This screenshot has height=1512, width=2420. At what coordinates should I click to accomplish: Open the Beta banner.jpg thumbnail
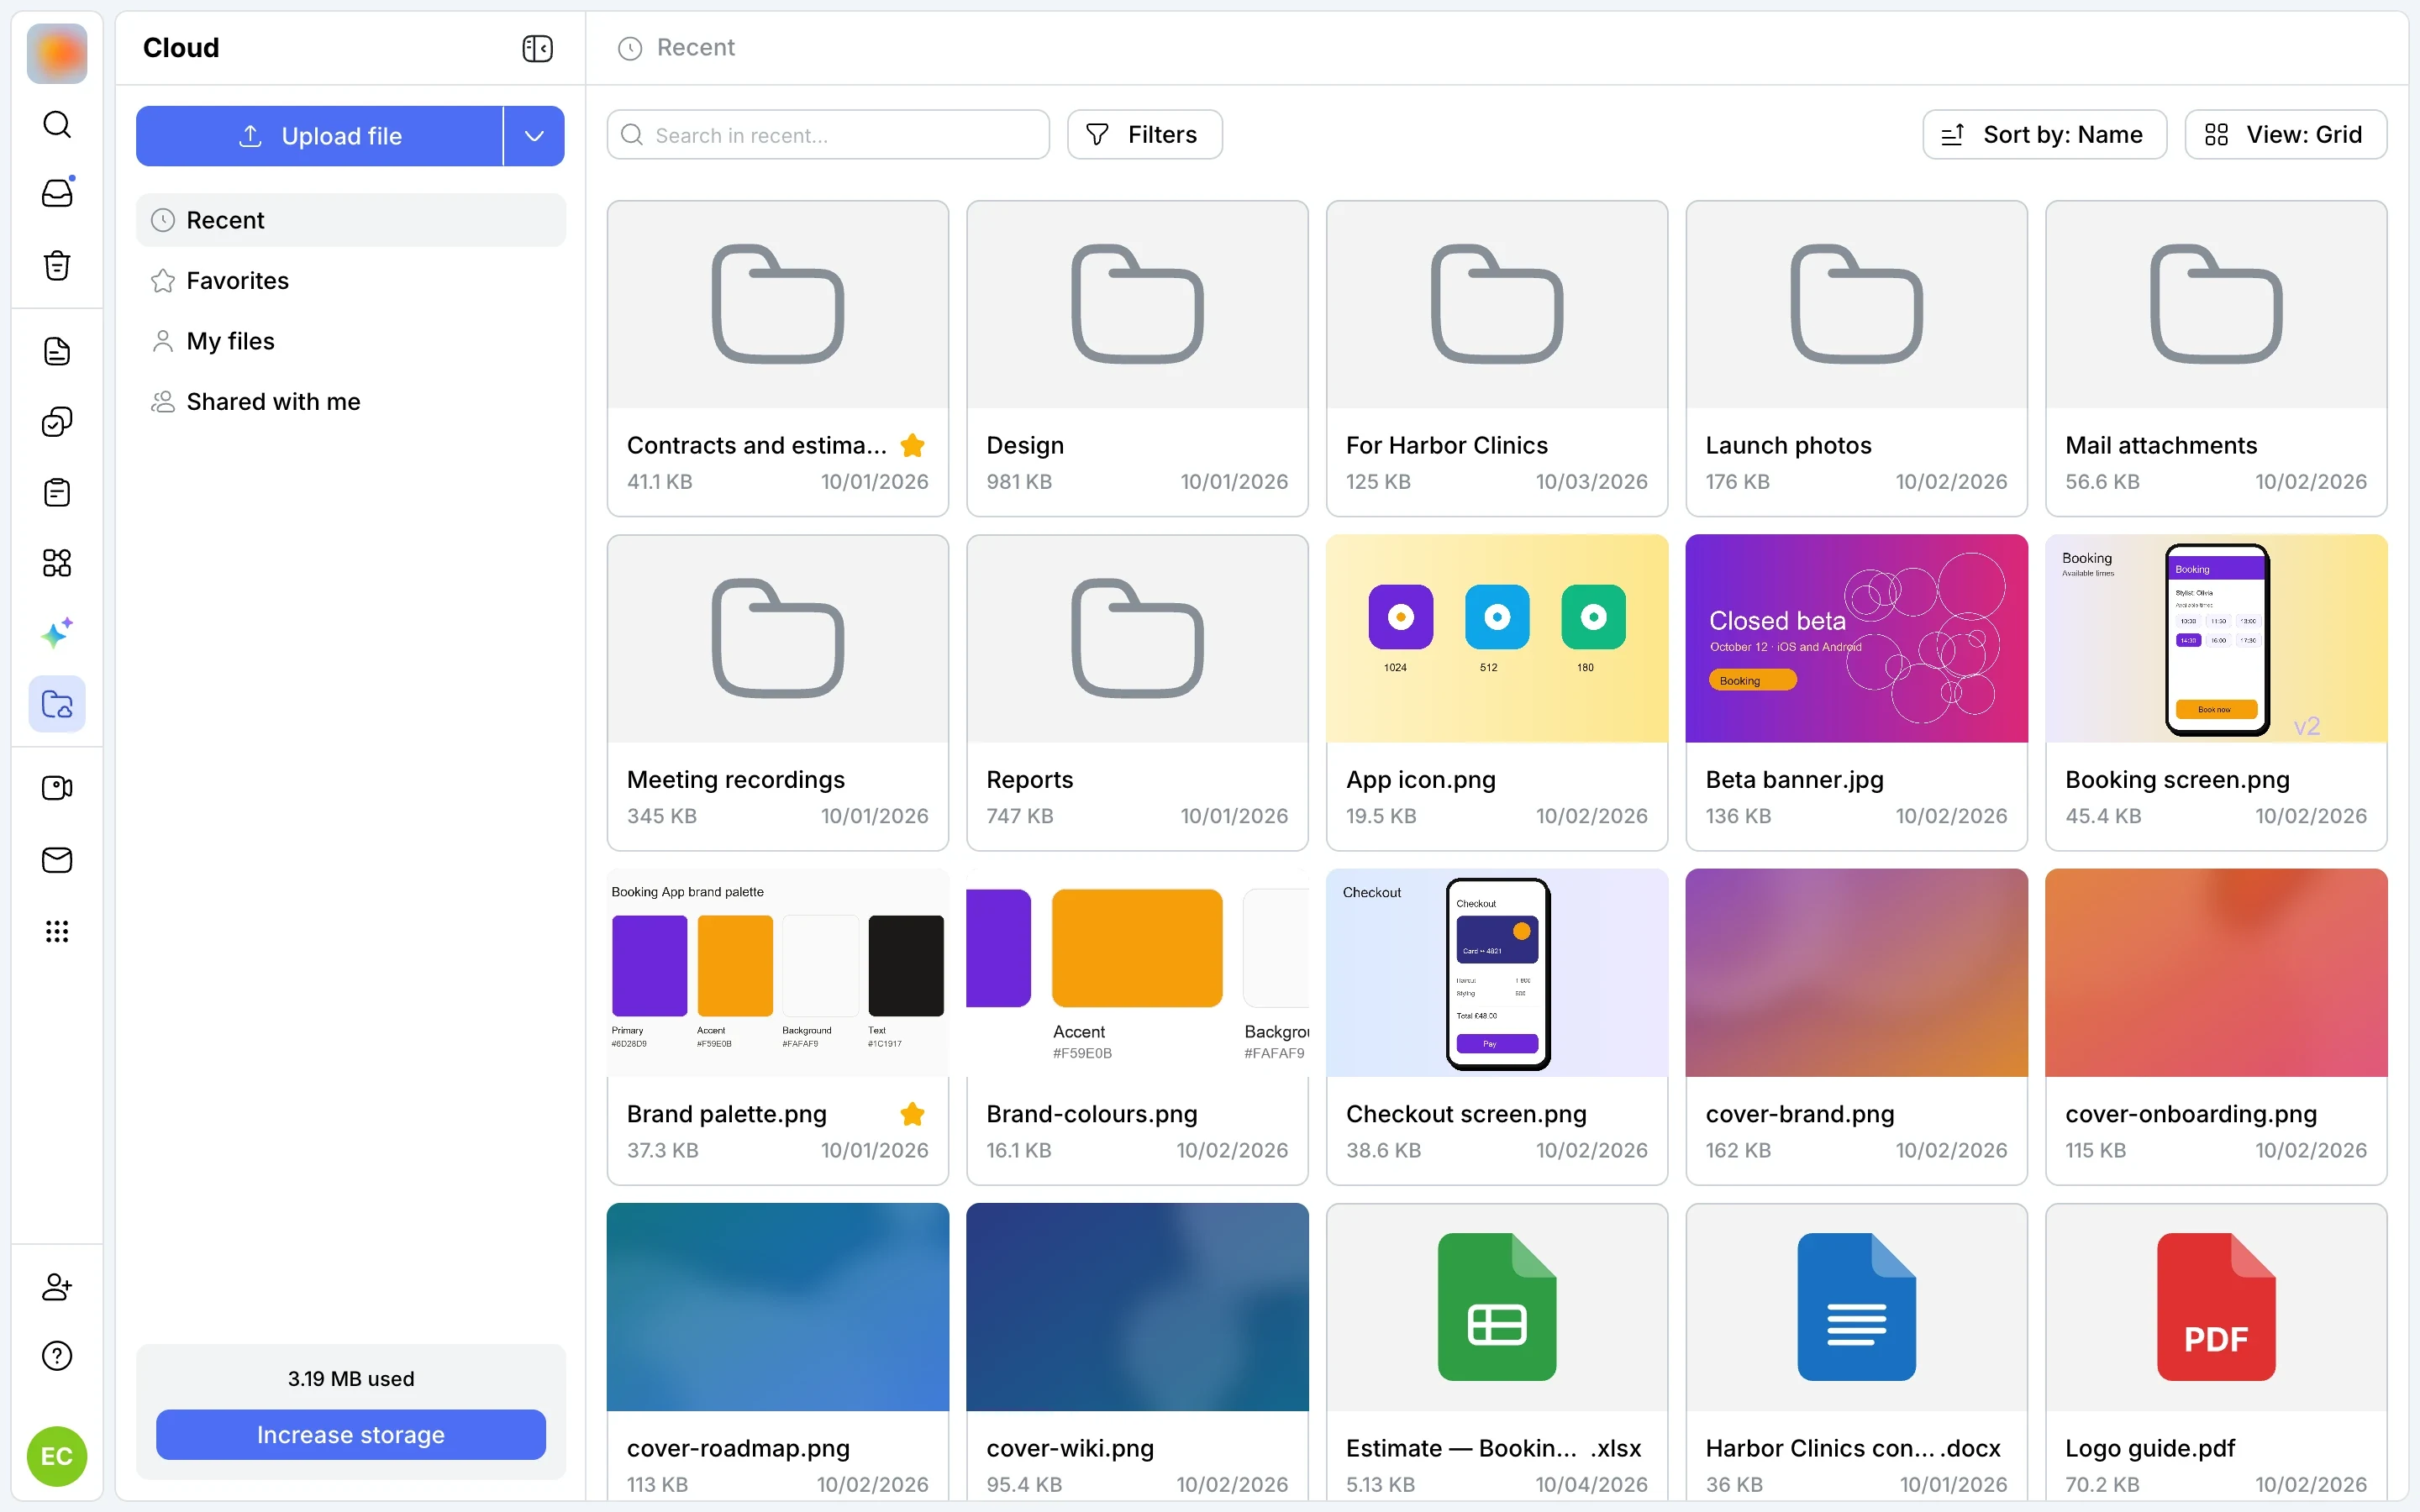coord(1856,638)
